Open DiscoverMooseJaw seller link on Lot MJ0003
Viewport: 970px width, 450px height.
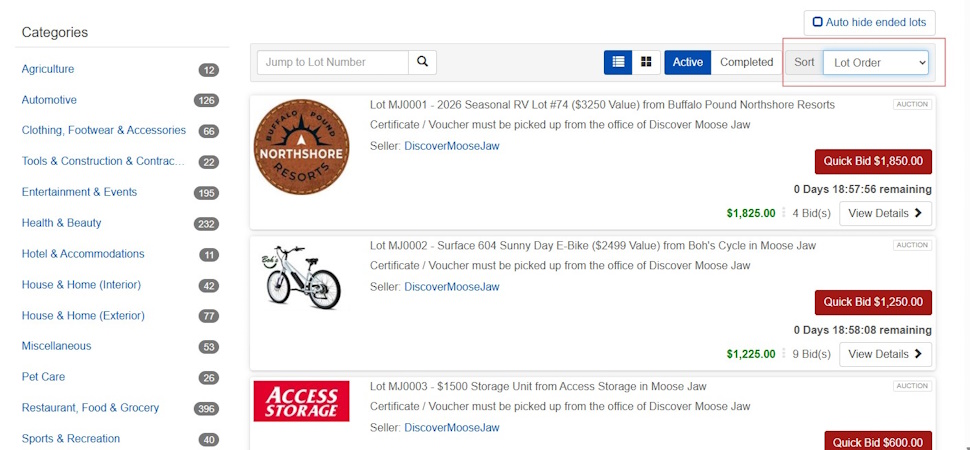tap(452, 428)
